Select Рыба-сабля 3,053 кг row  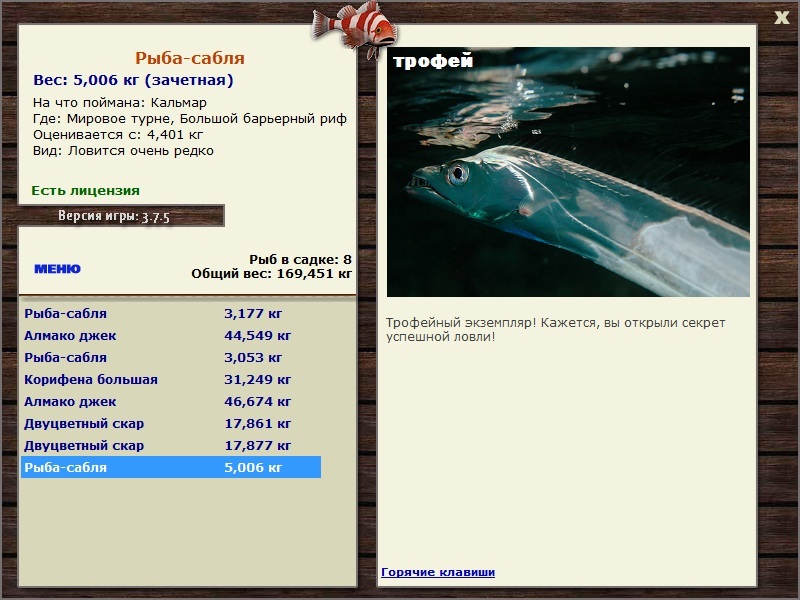[x=171, y=357]
